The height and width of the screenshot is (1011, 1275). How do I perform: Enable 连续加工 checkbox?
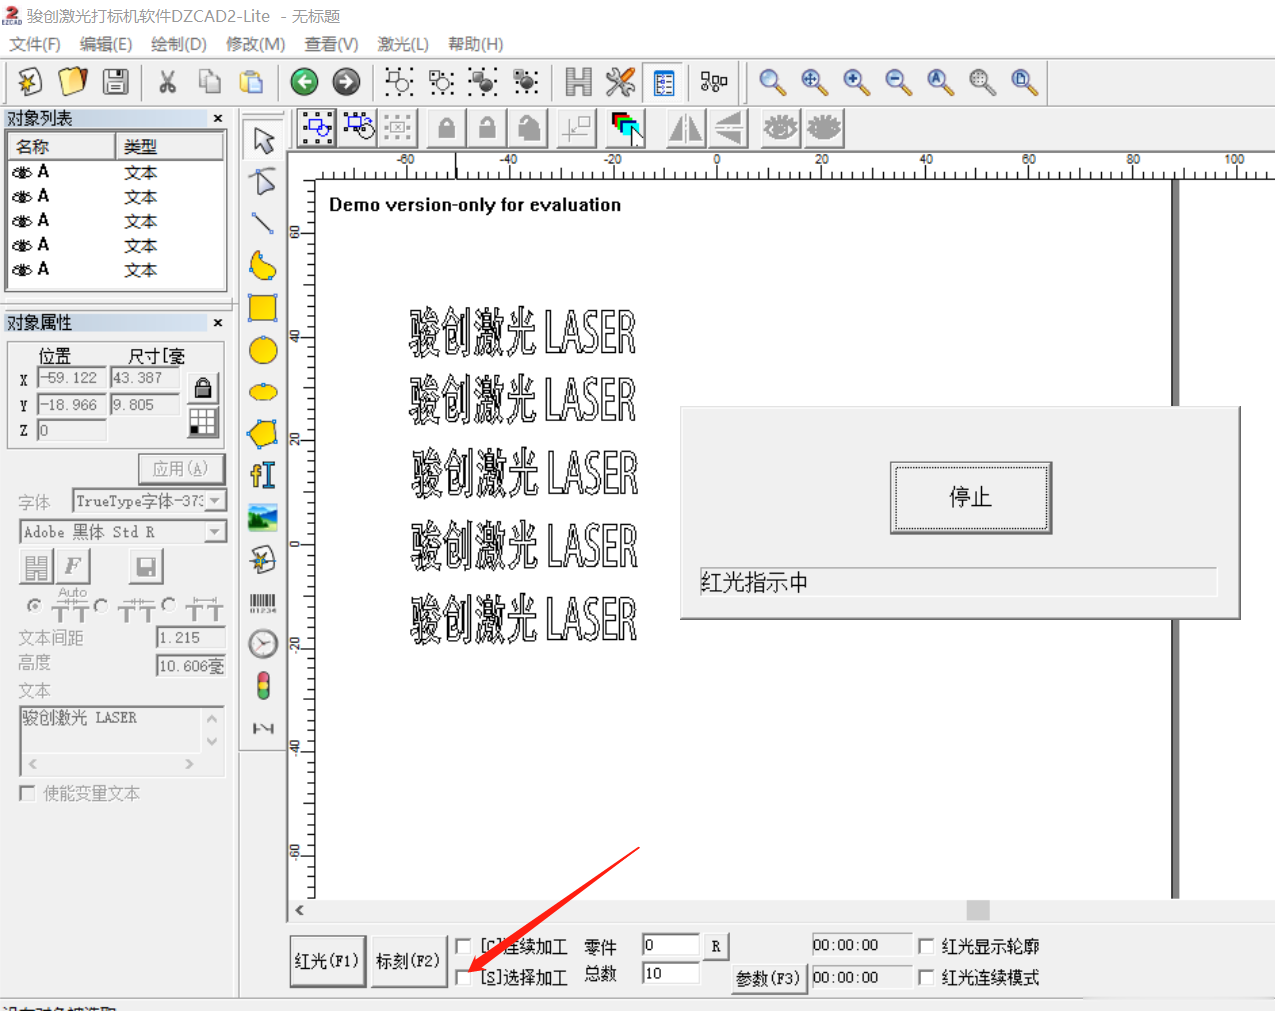(463, 946)
